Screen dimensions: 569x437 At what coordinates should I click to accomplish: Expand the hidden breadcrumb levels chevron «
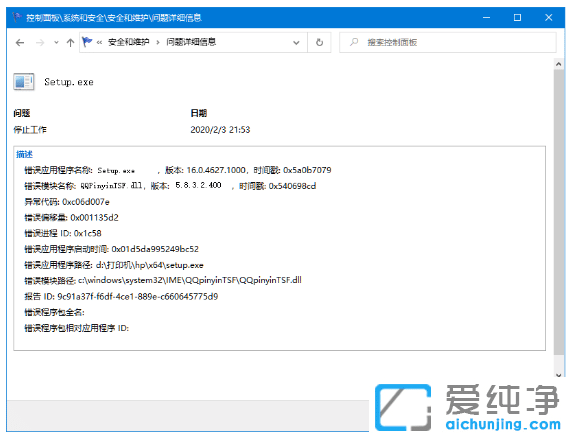[x=99, y=42]
